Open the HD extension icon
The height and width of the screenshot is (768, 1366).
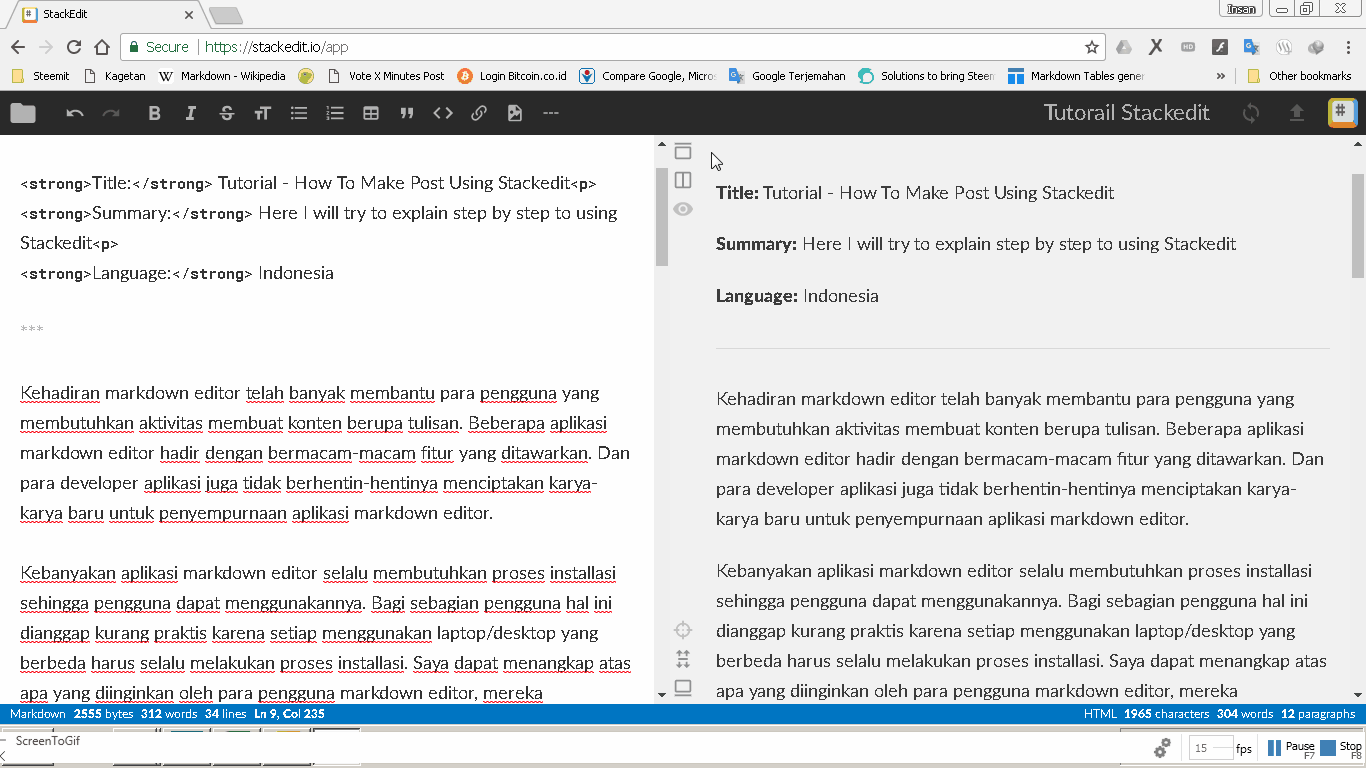[x=1188, y=47]
